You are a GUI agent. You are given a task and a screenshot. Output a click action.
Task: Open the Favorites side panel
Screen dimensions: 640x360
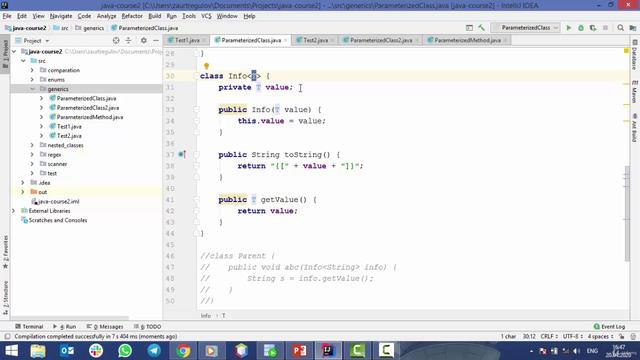(x=5, y=252)
